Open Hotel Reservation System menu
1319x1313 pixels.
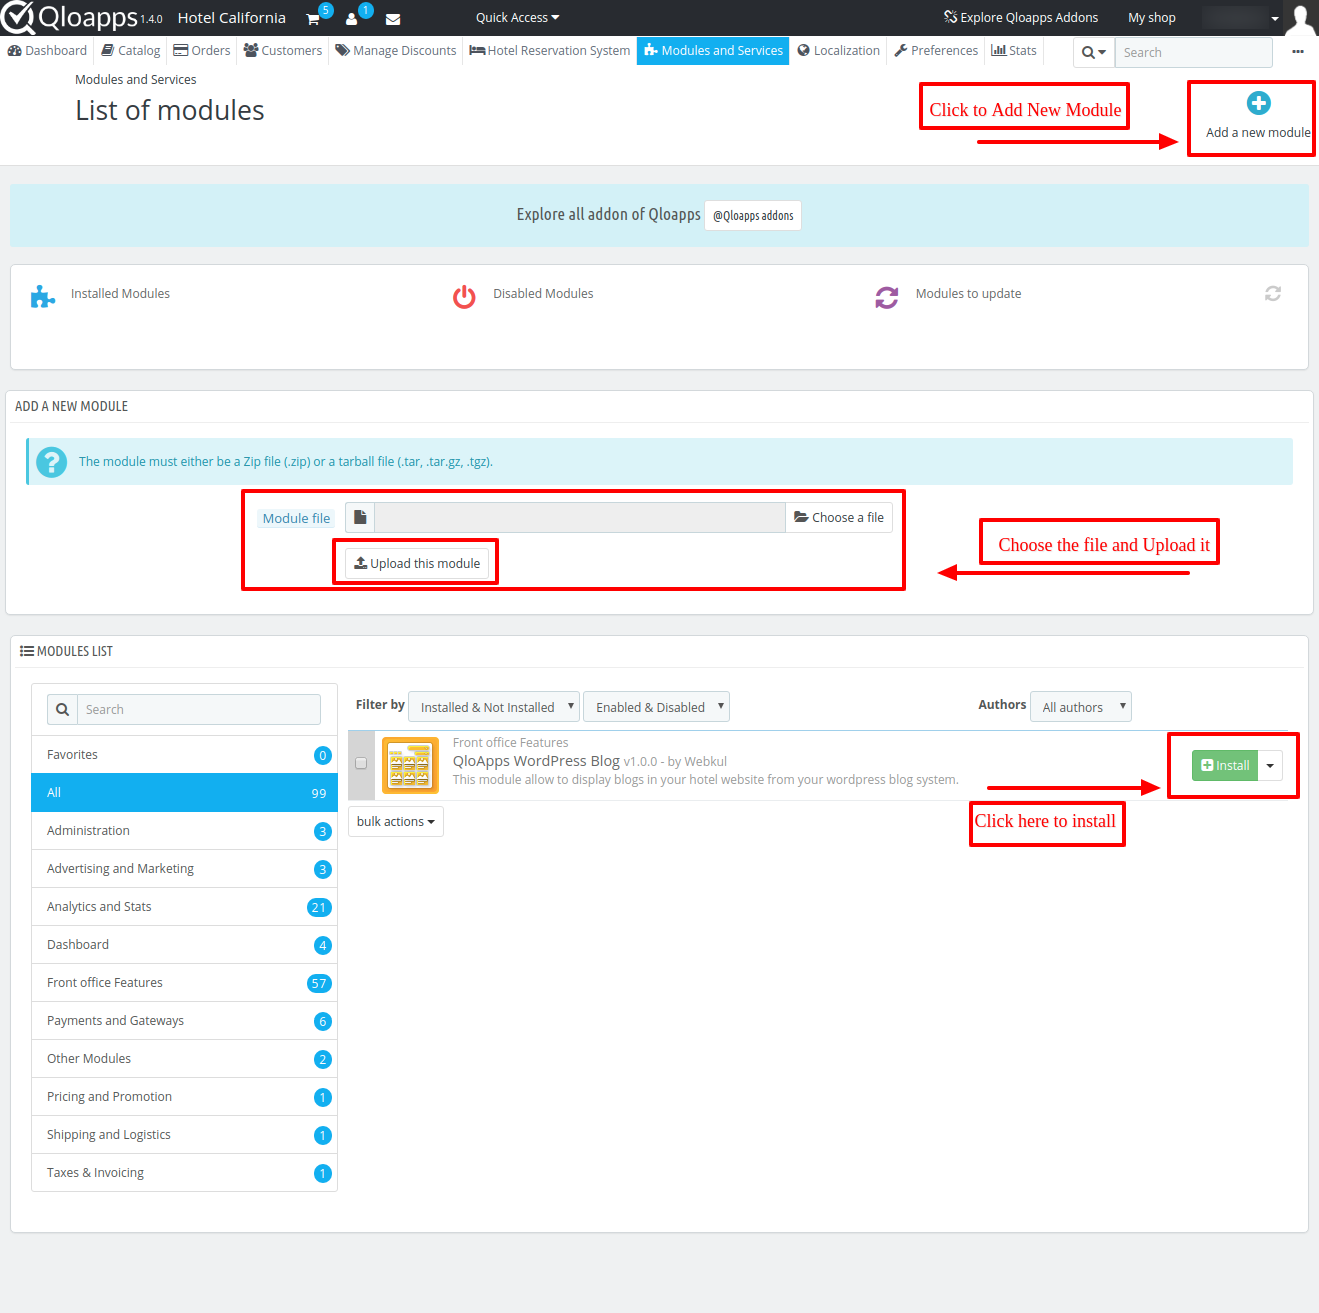click(550, 51)
